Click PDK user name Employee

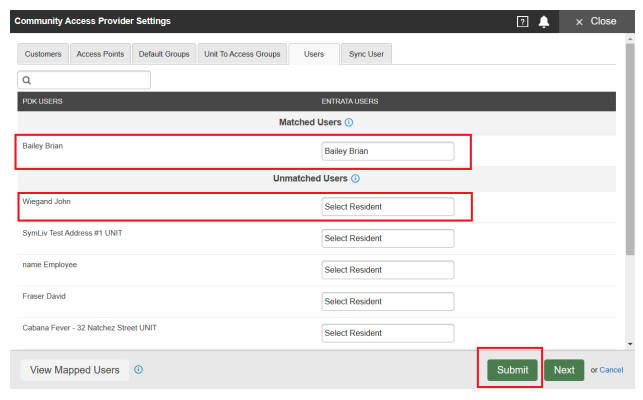pyautogui.click(x=50, y=265)
